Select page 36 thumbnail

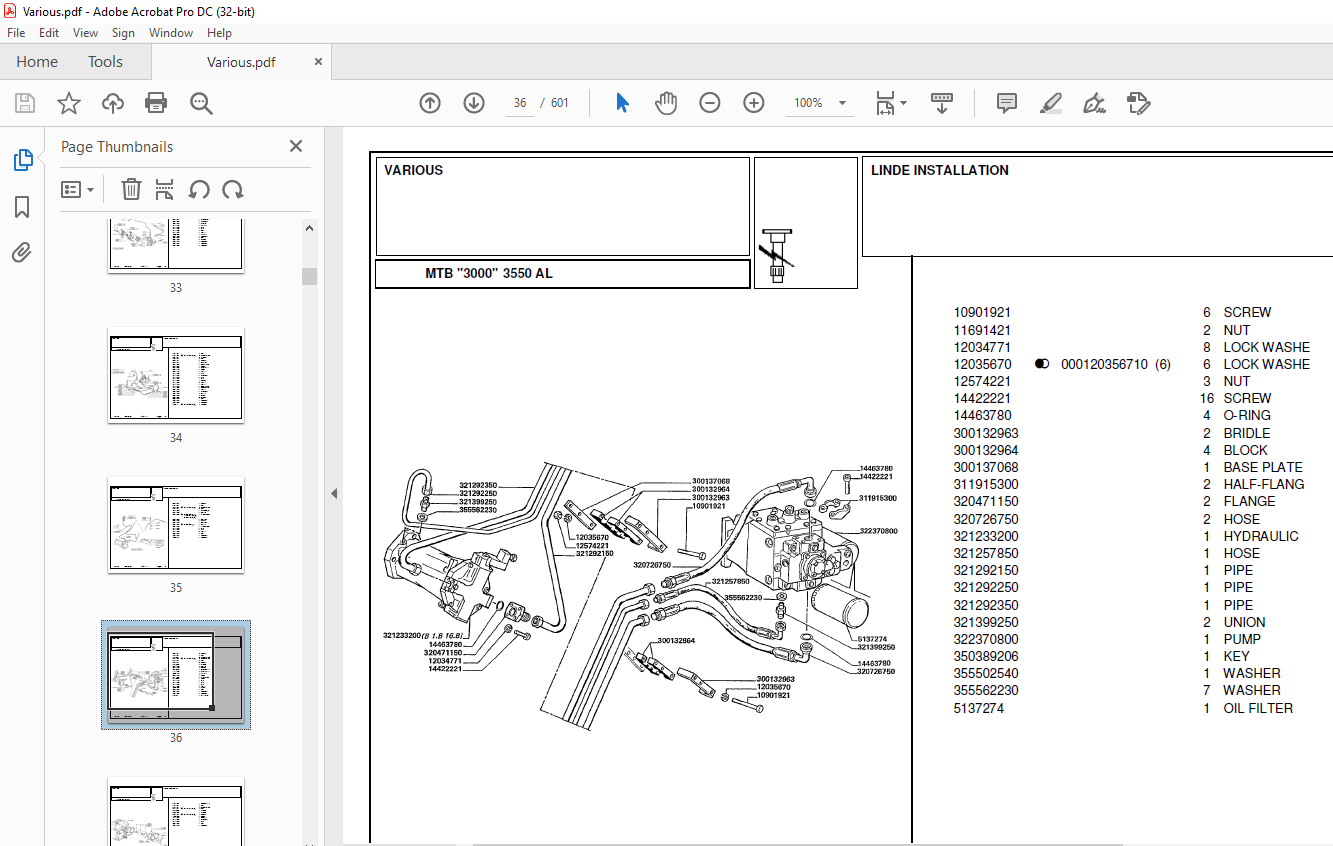tap(176, 675)
